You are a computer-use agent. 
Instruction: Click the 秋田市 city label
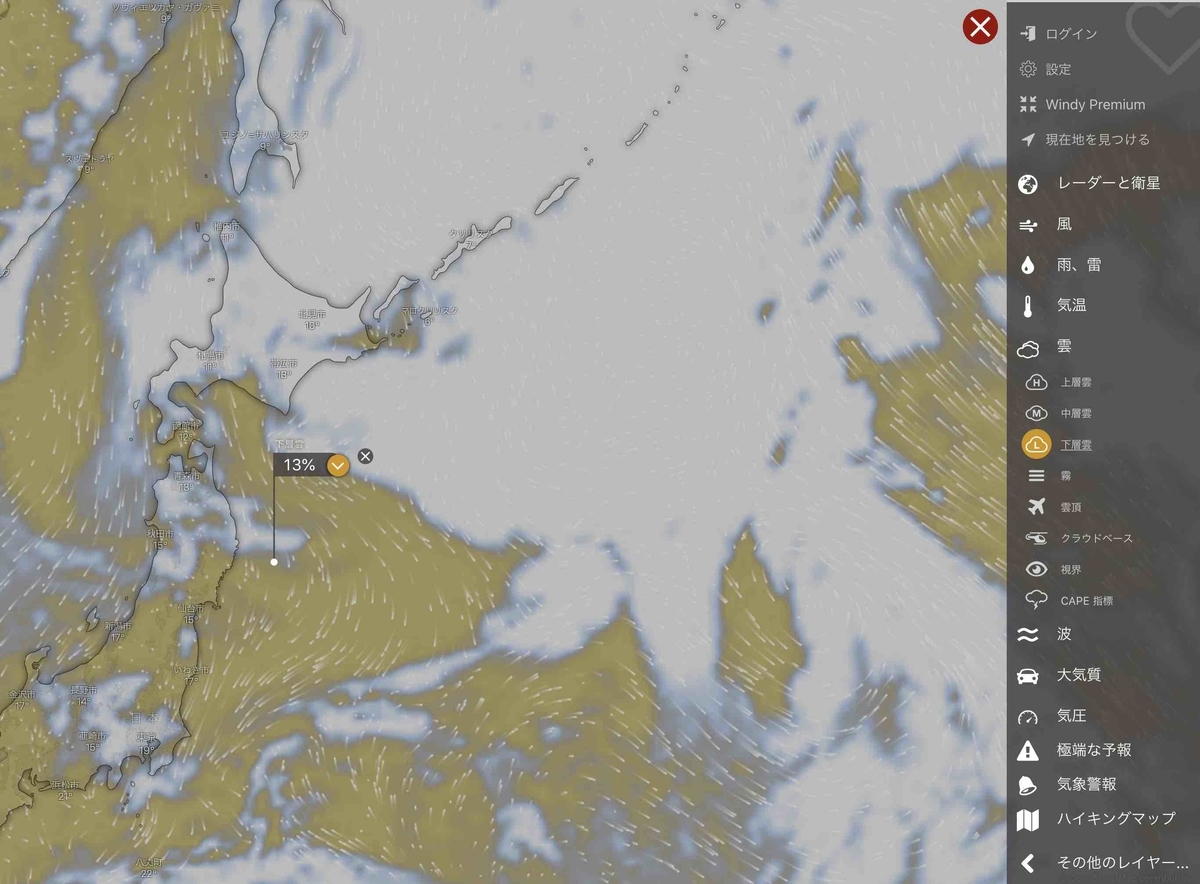[160, 535]
